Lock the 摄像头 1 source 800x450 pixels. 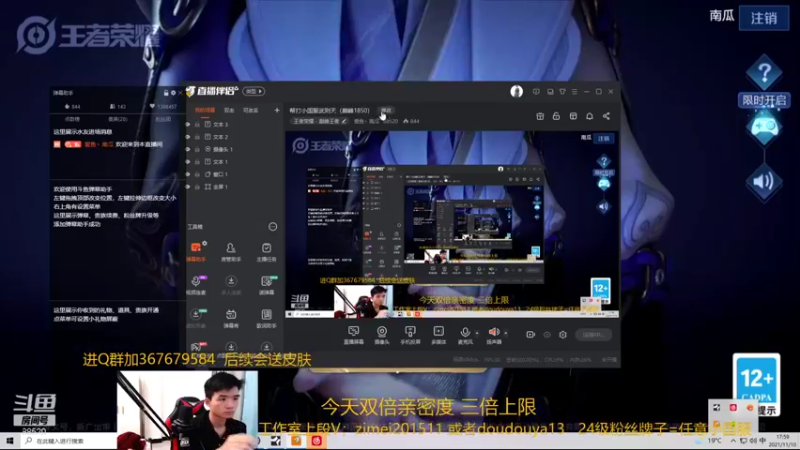point(197,149)
